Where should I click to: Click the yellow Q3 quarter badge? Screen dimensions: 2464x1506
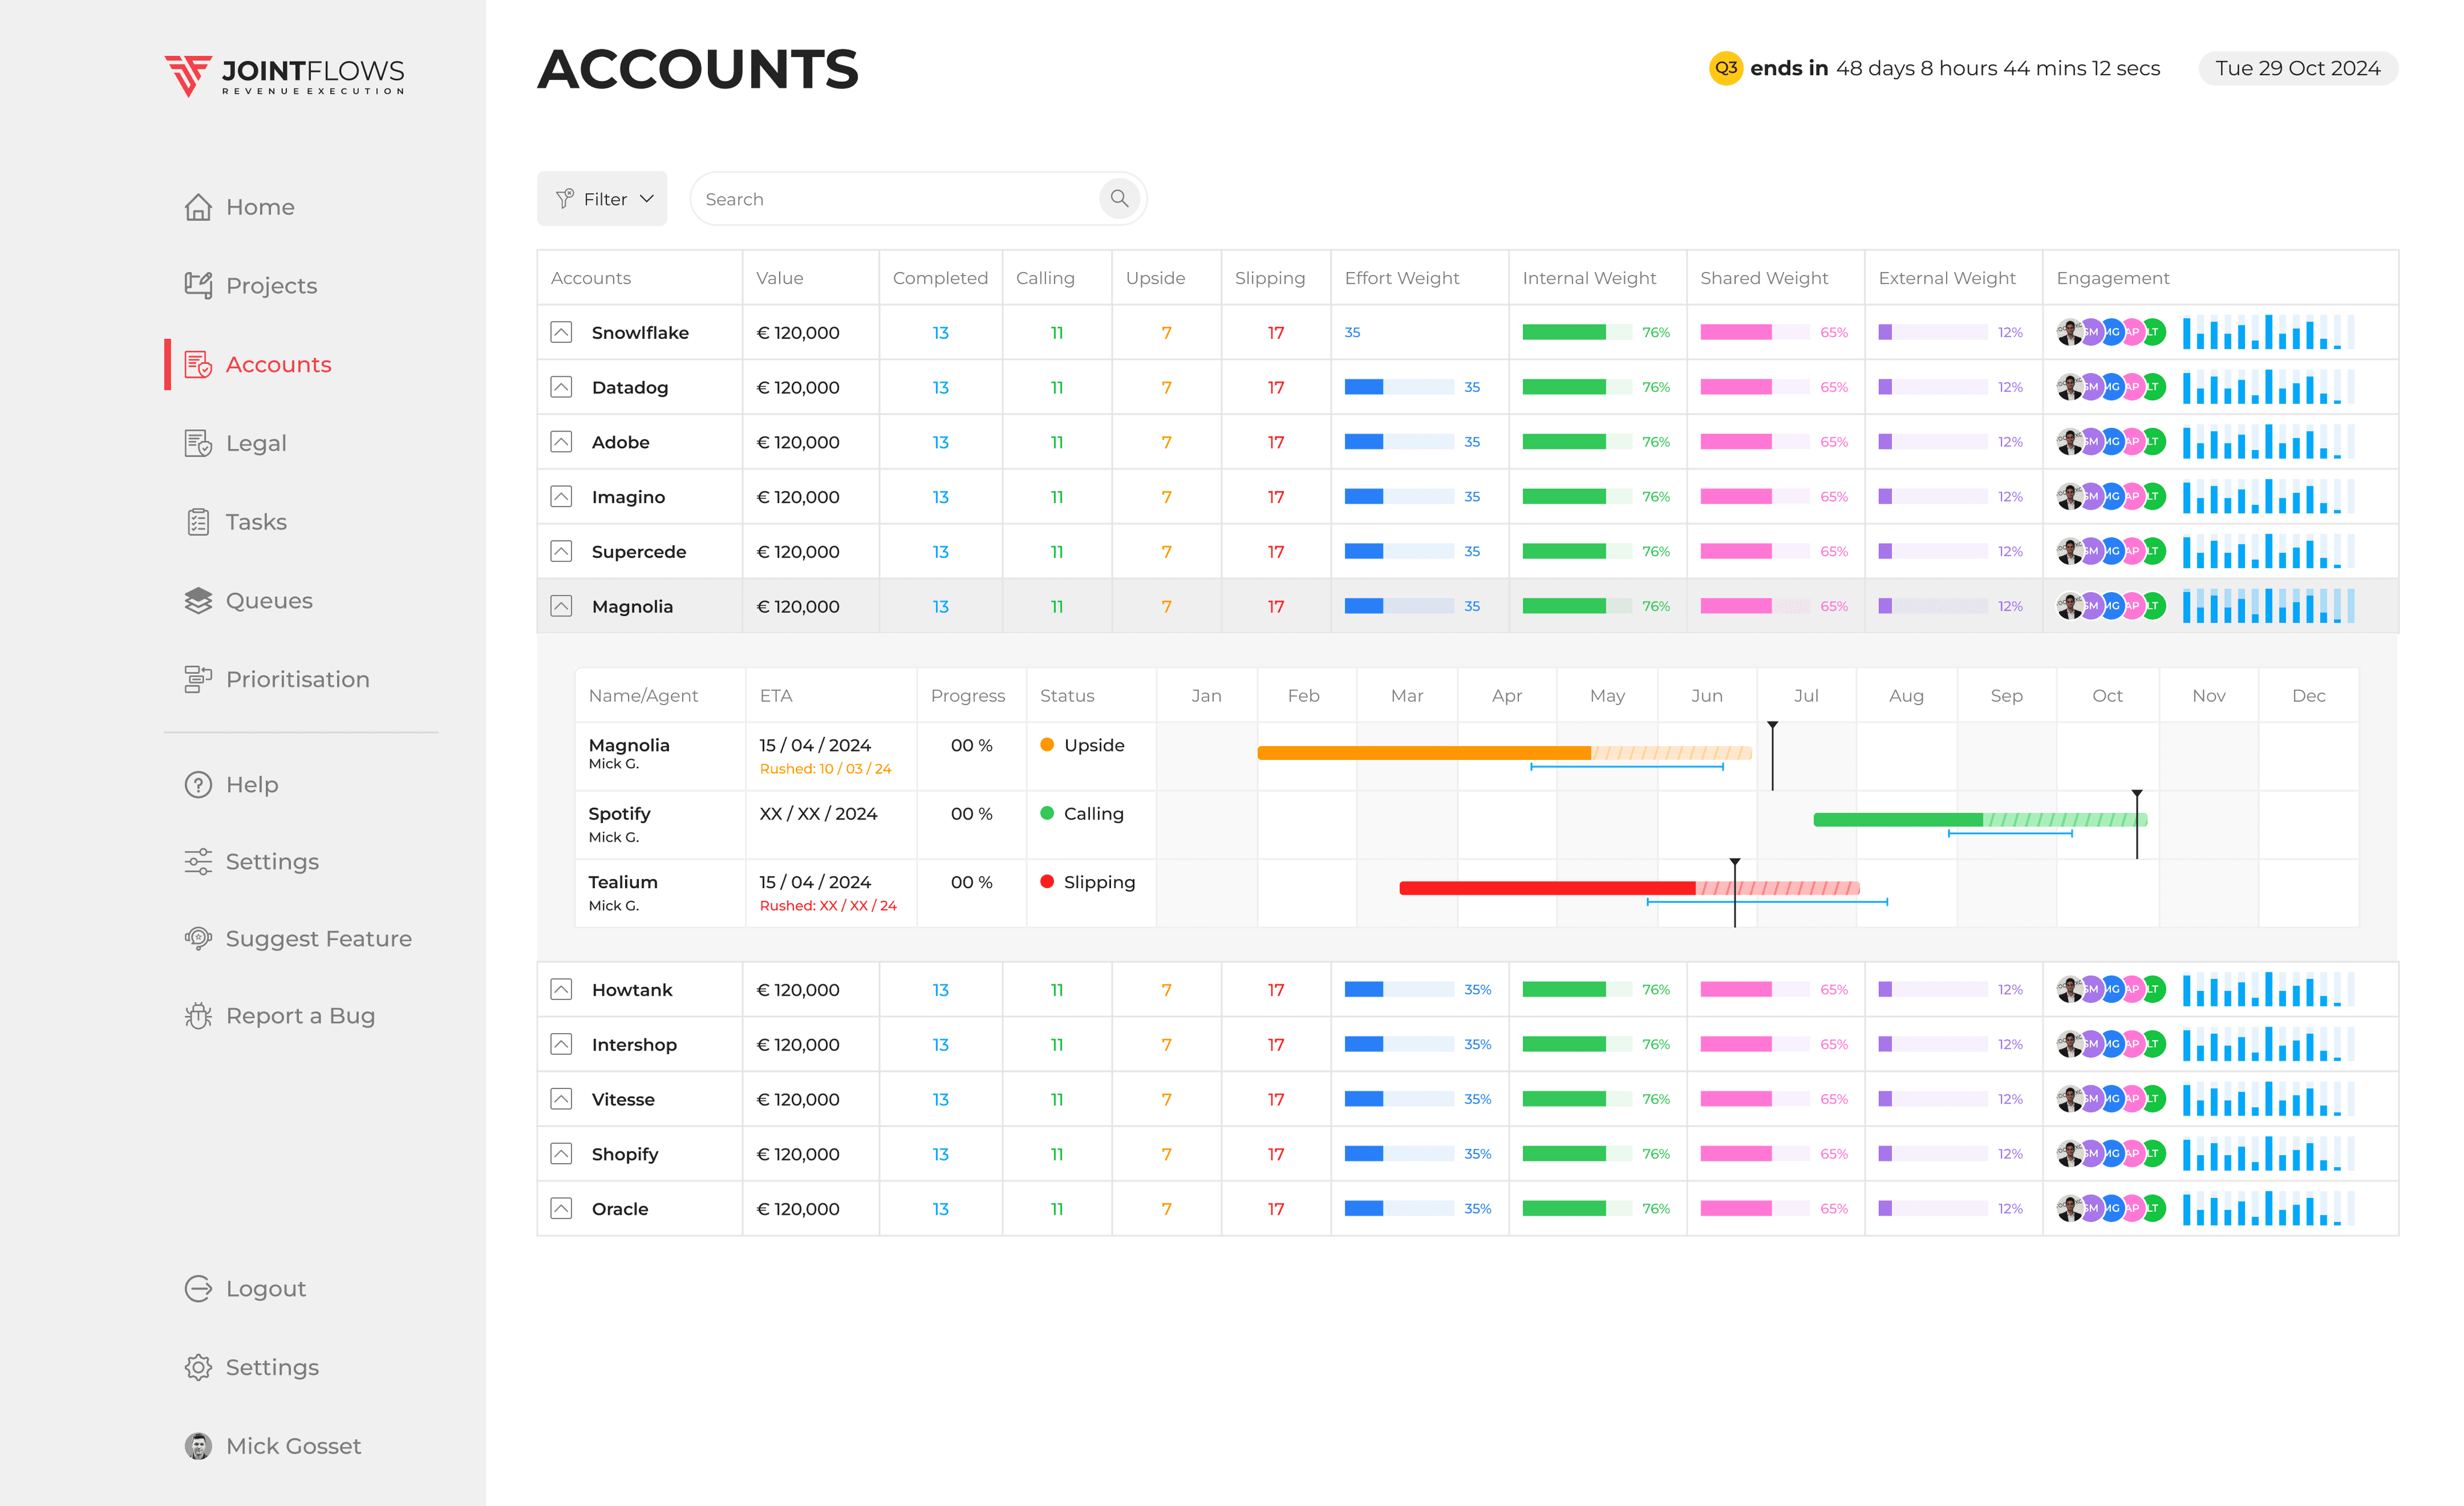pyautogui.click(x=1725, y=68)
